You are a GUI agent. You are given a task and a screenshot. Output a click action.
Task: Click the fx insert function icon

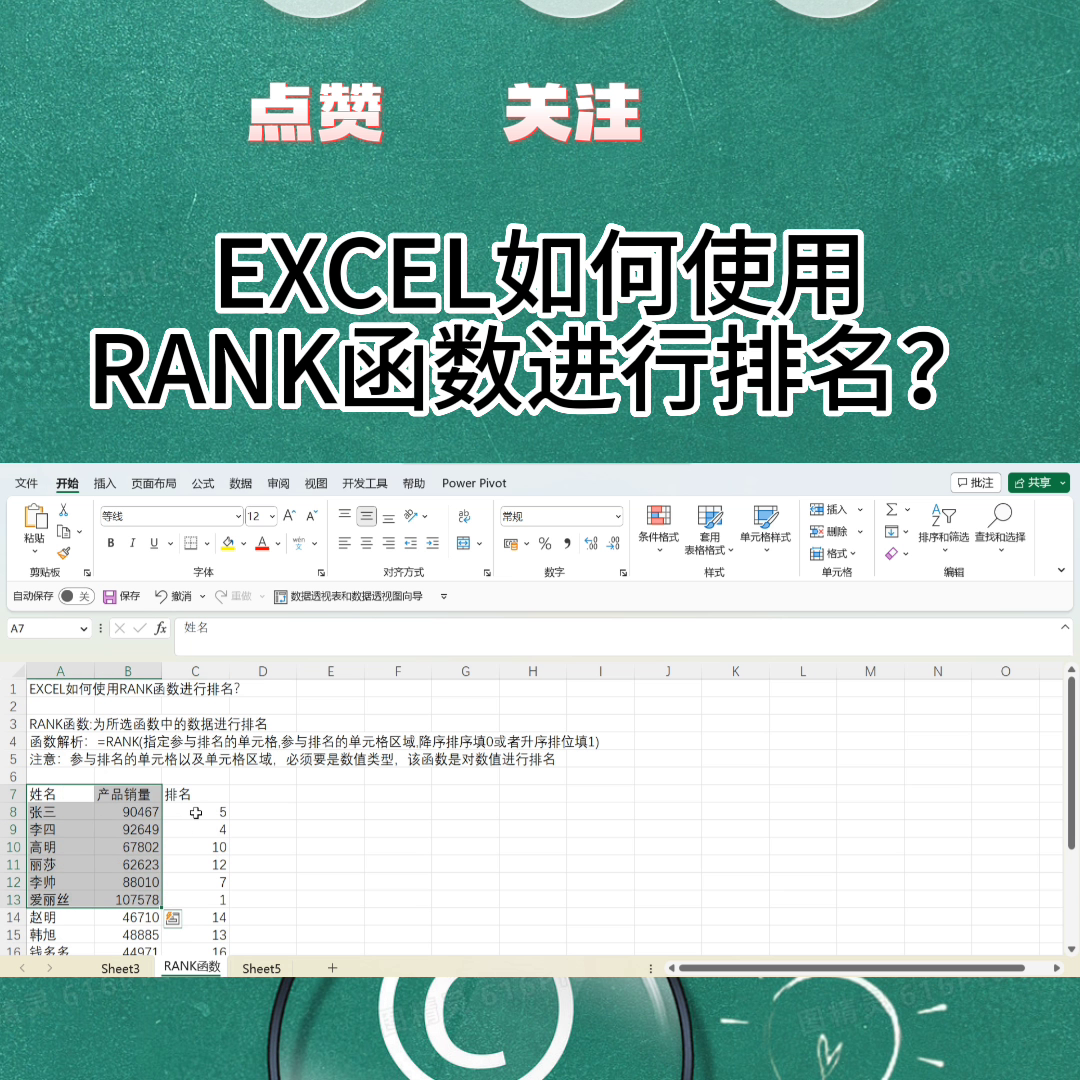click(160, 628)
